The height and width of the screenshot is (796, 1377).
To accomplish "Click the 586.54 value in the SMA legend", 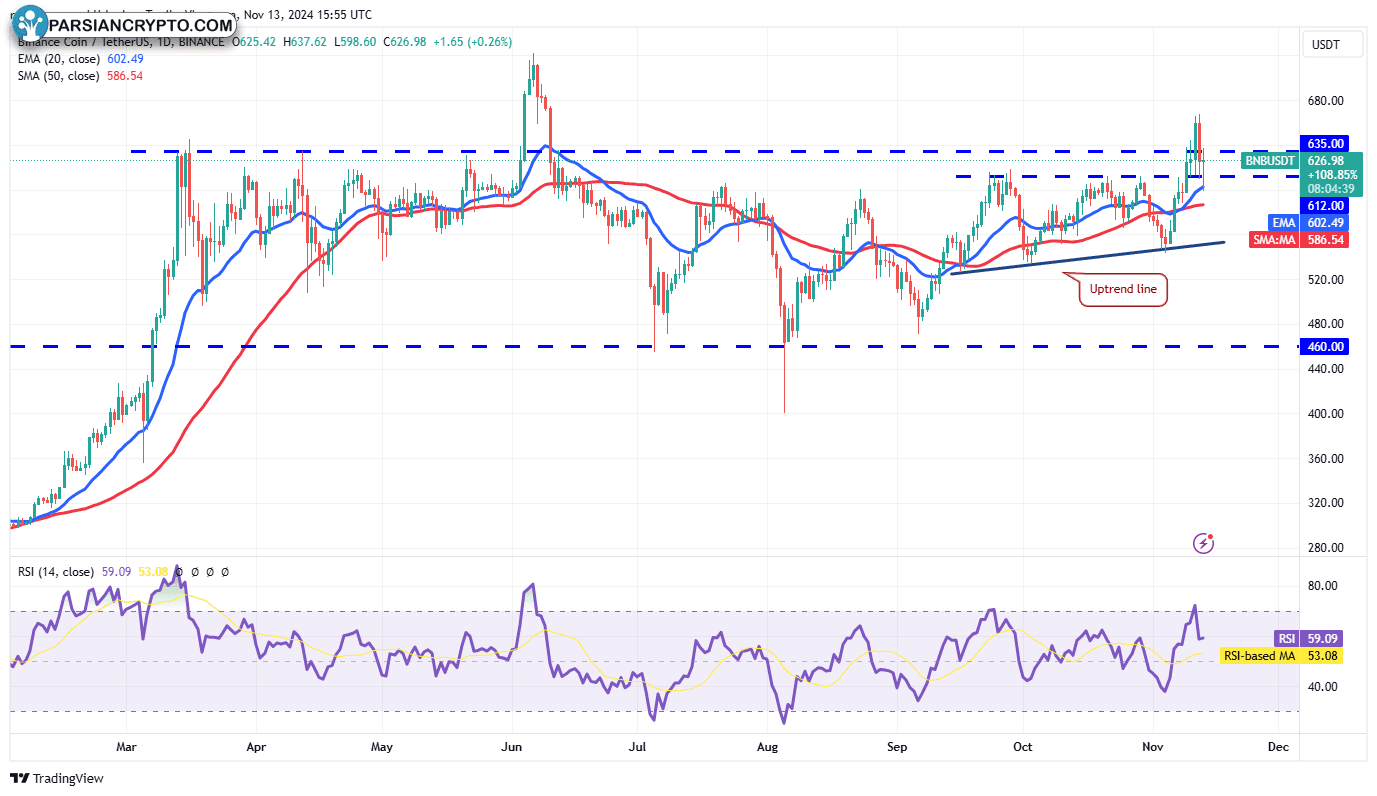I will pyautogui.click(x=125, y=76).
